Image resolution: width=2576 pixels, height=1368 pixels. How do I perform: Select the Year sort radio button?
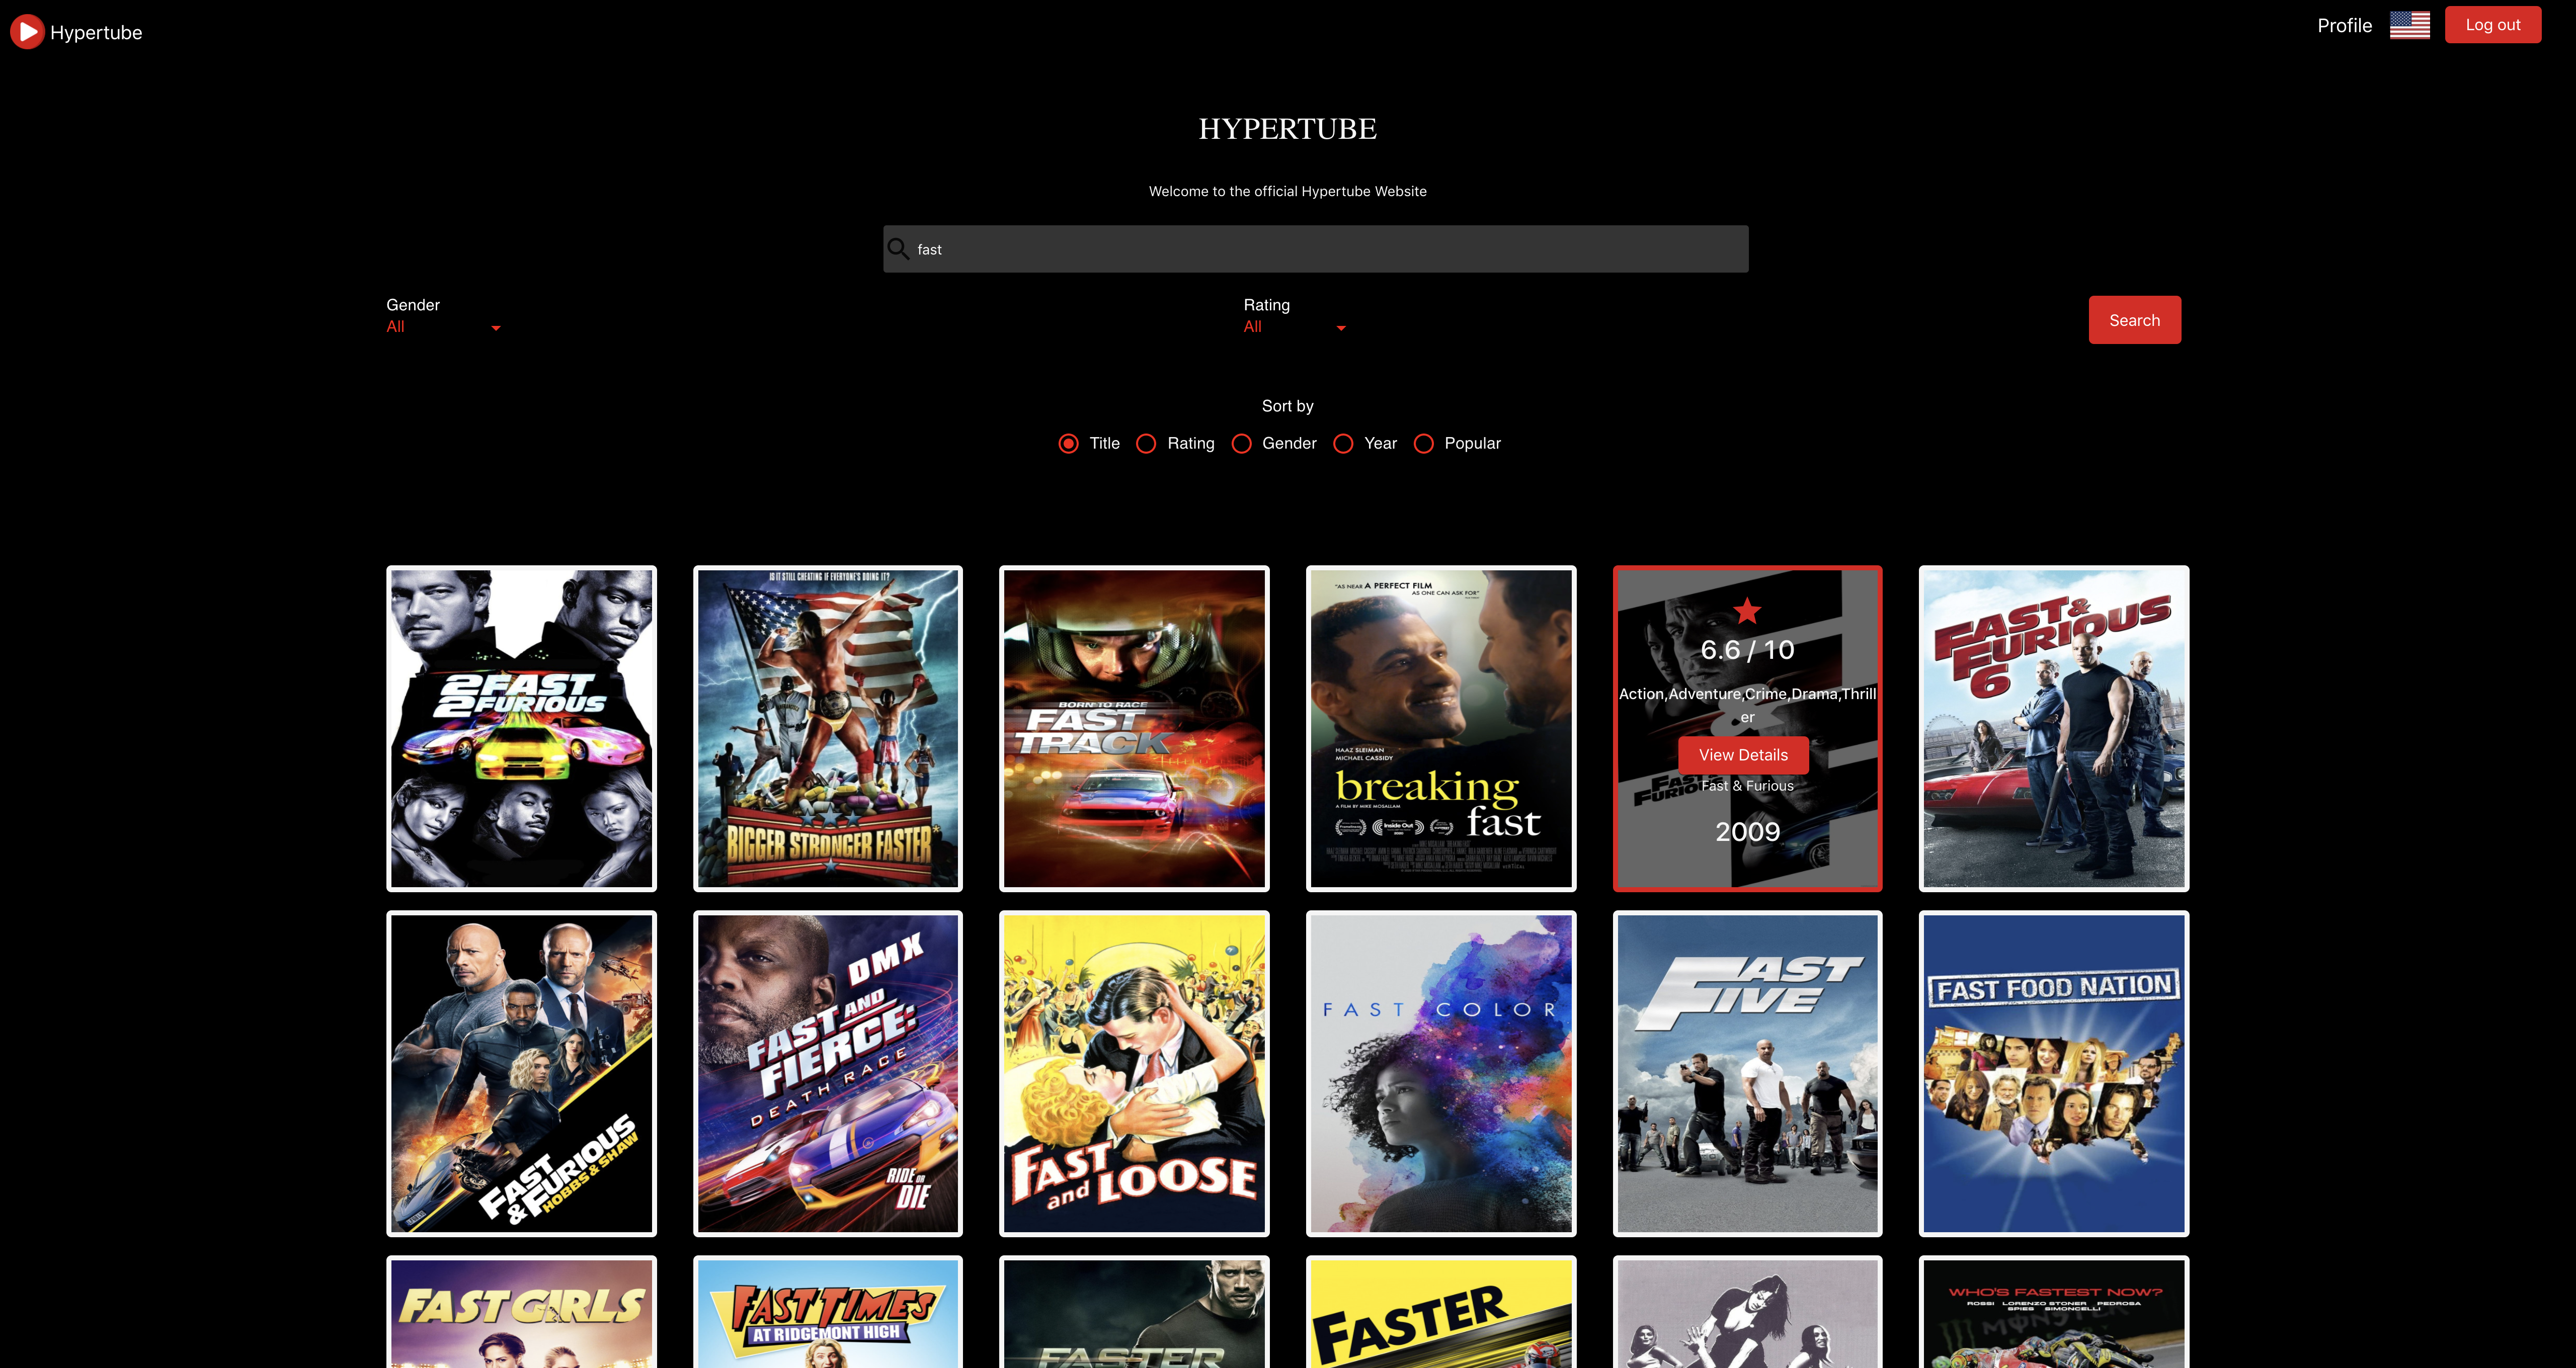[1343, 443]
